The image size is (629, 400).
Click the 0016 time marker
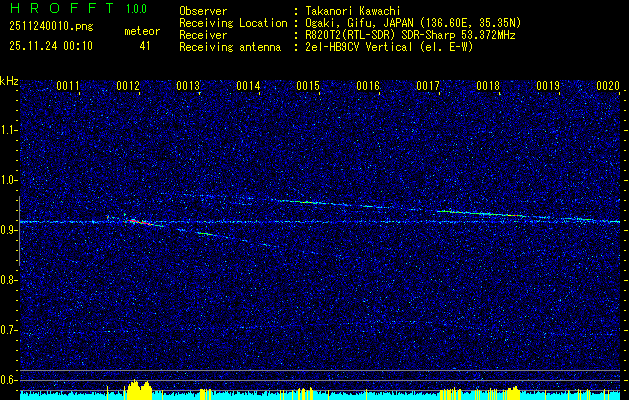point(368,86)
